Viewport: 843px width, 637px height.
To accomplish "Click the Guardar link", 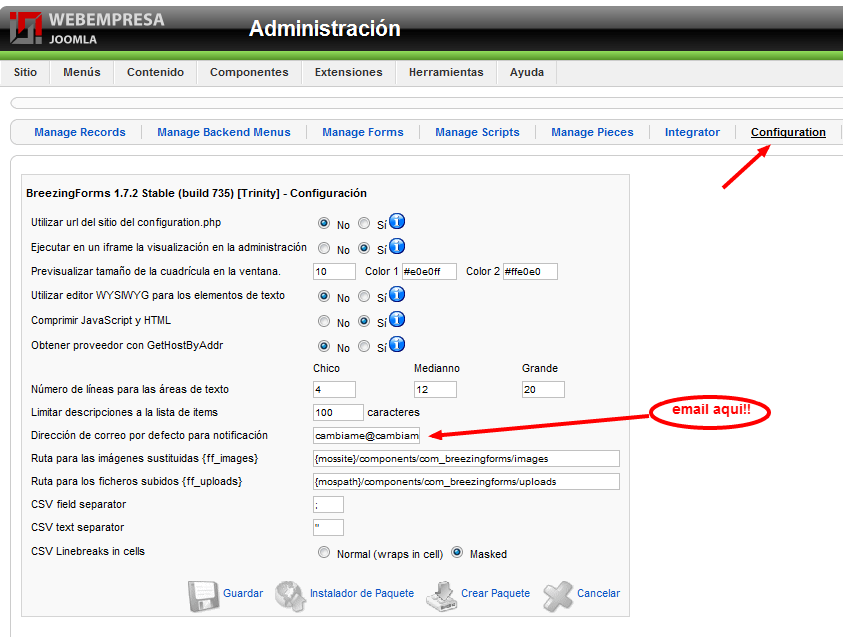I will coord(243,593).
